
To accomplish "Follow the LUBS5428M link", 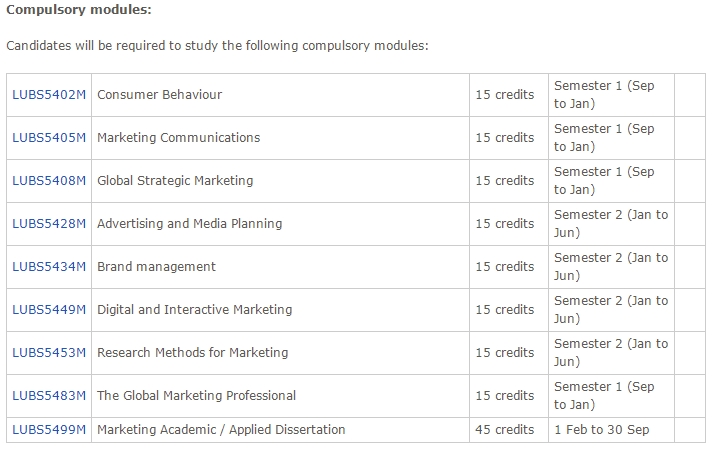I will coord(49,224).
